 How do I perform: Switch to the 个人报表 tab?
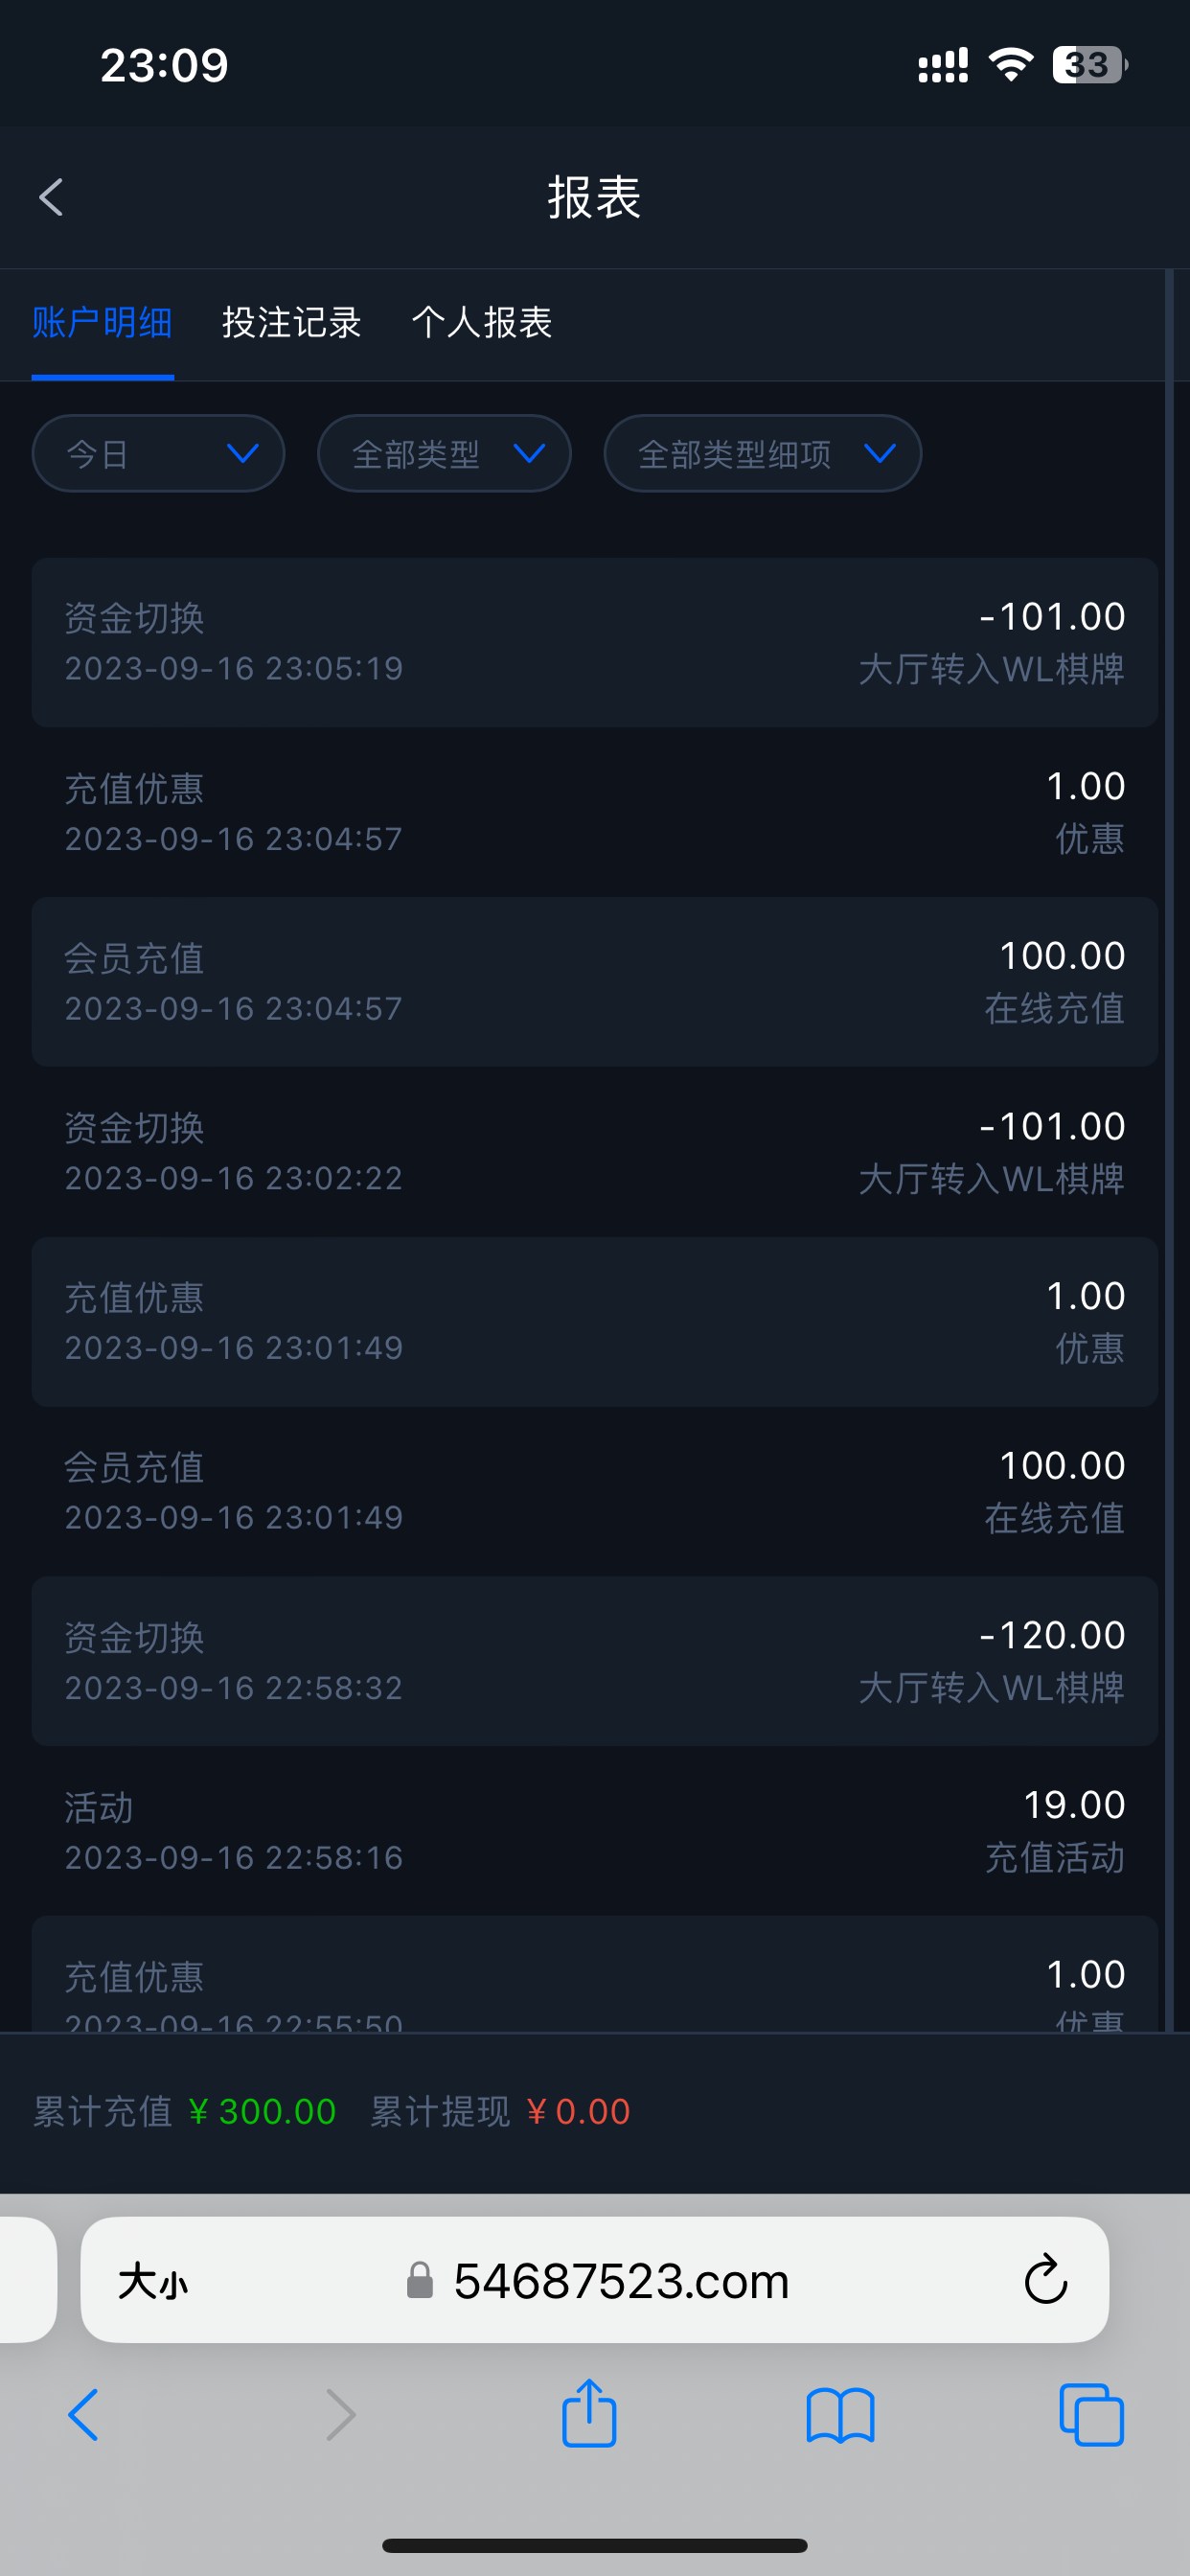(x=482, y=323)
